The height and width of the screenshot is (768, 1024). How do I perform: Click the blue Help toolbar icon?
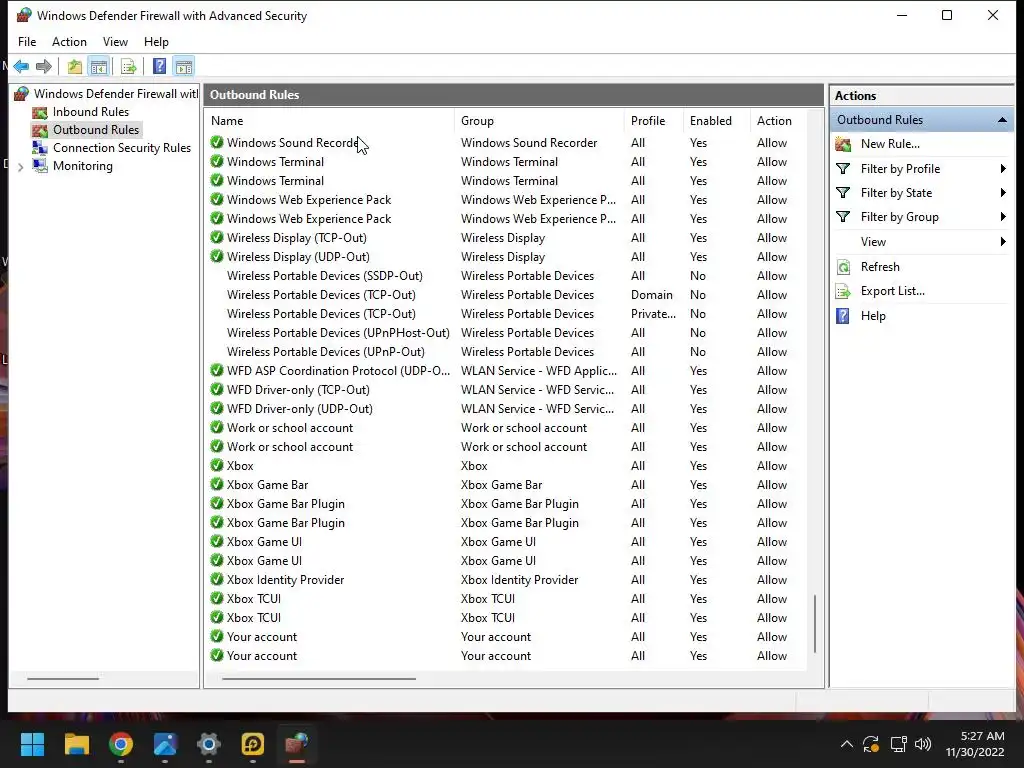159,66
